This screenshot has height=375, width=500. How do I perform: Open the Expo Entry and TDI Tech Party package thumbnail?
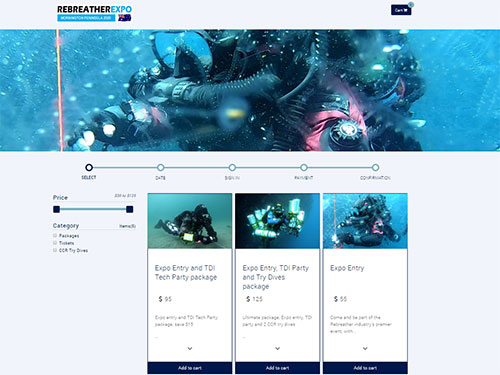[190, 221]
